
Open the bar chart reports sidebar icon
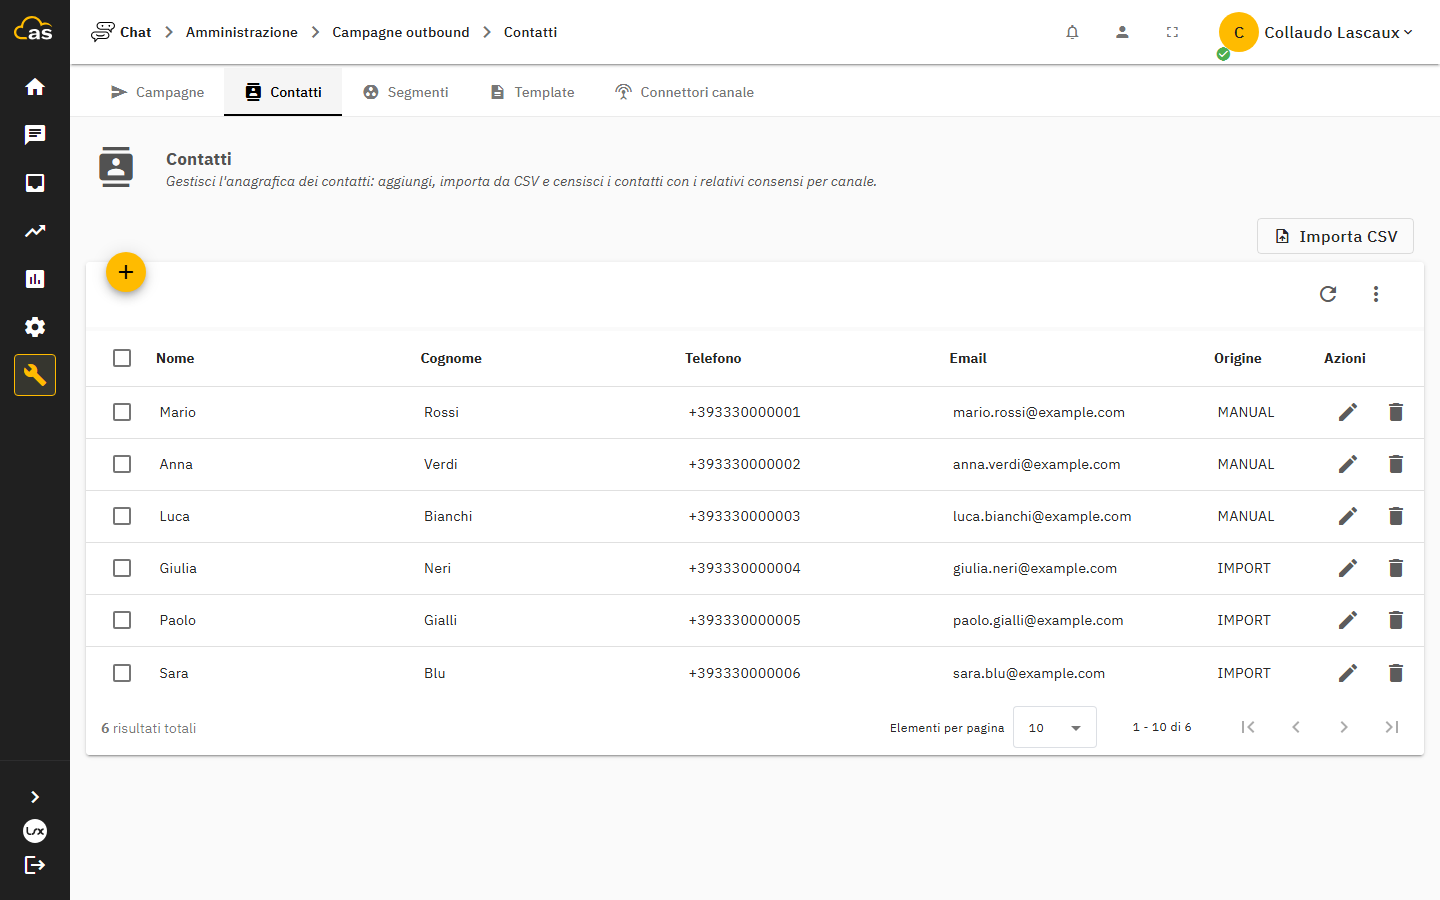[35, 279]
